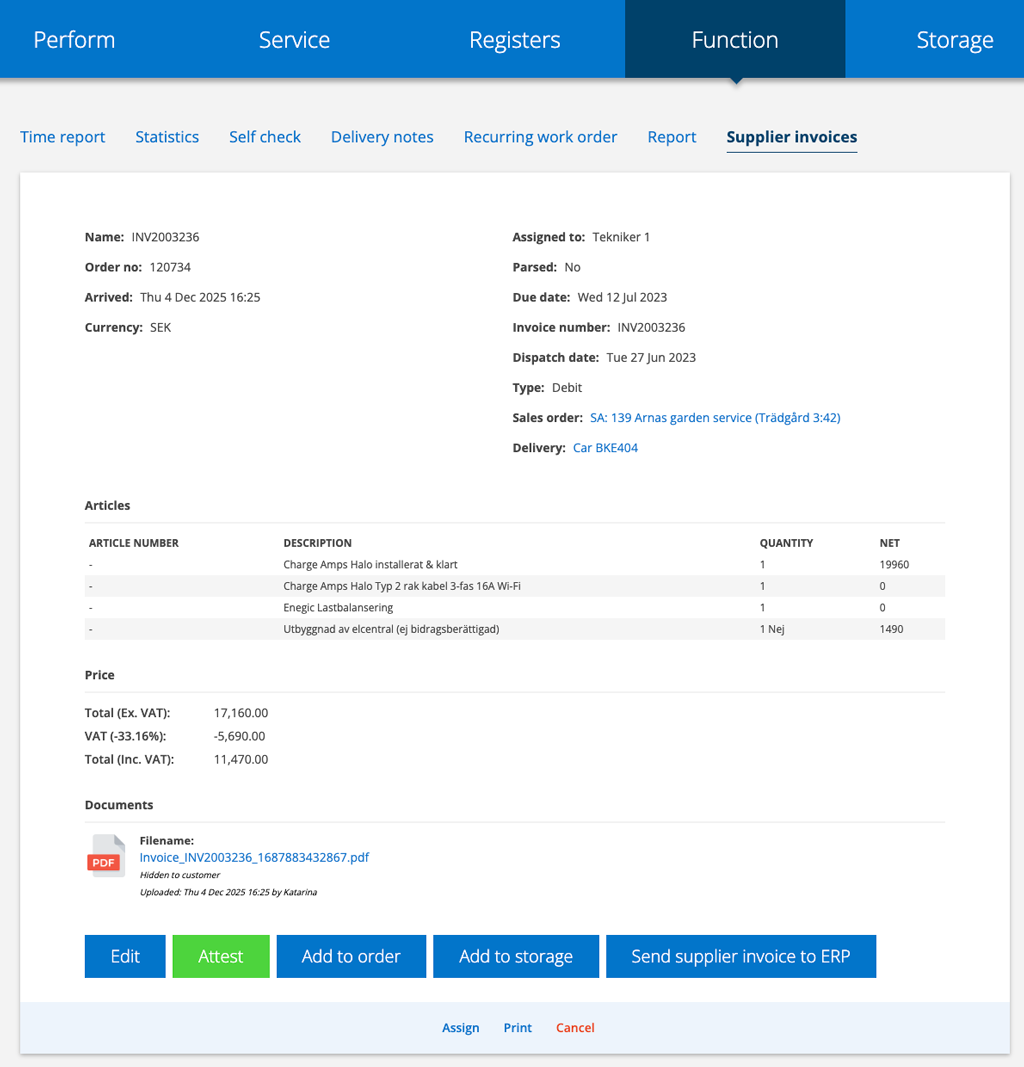Follow the Car BKE404 delivery link
Viewport: 1024px width, 1067px height.
click(605, 448)
